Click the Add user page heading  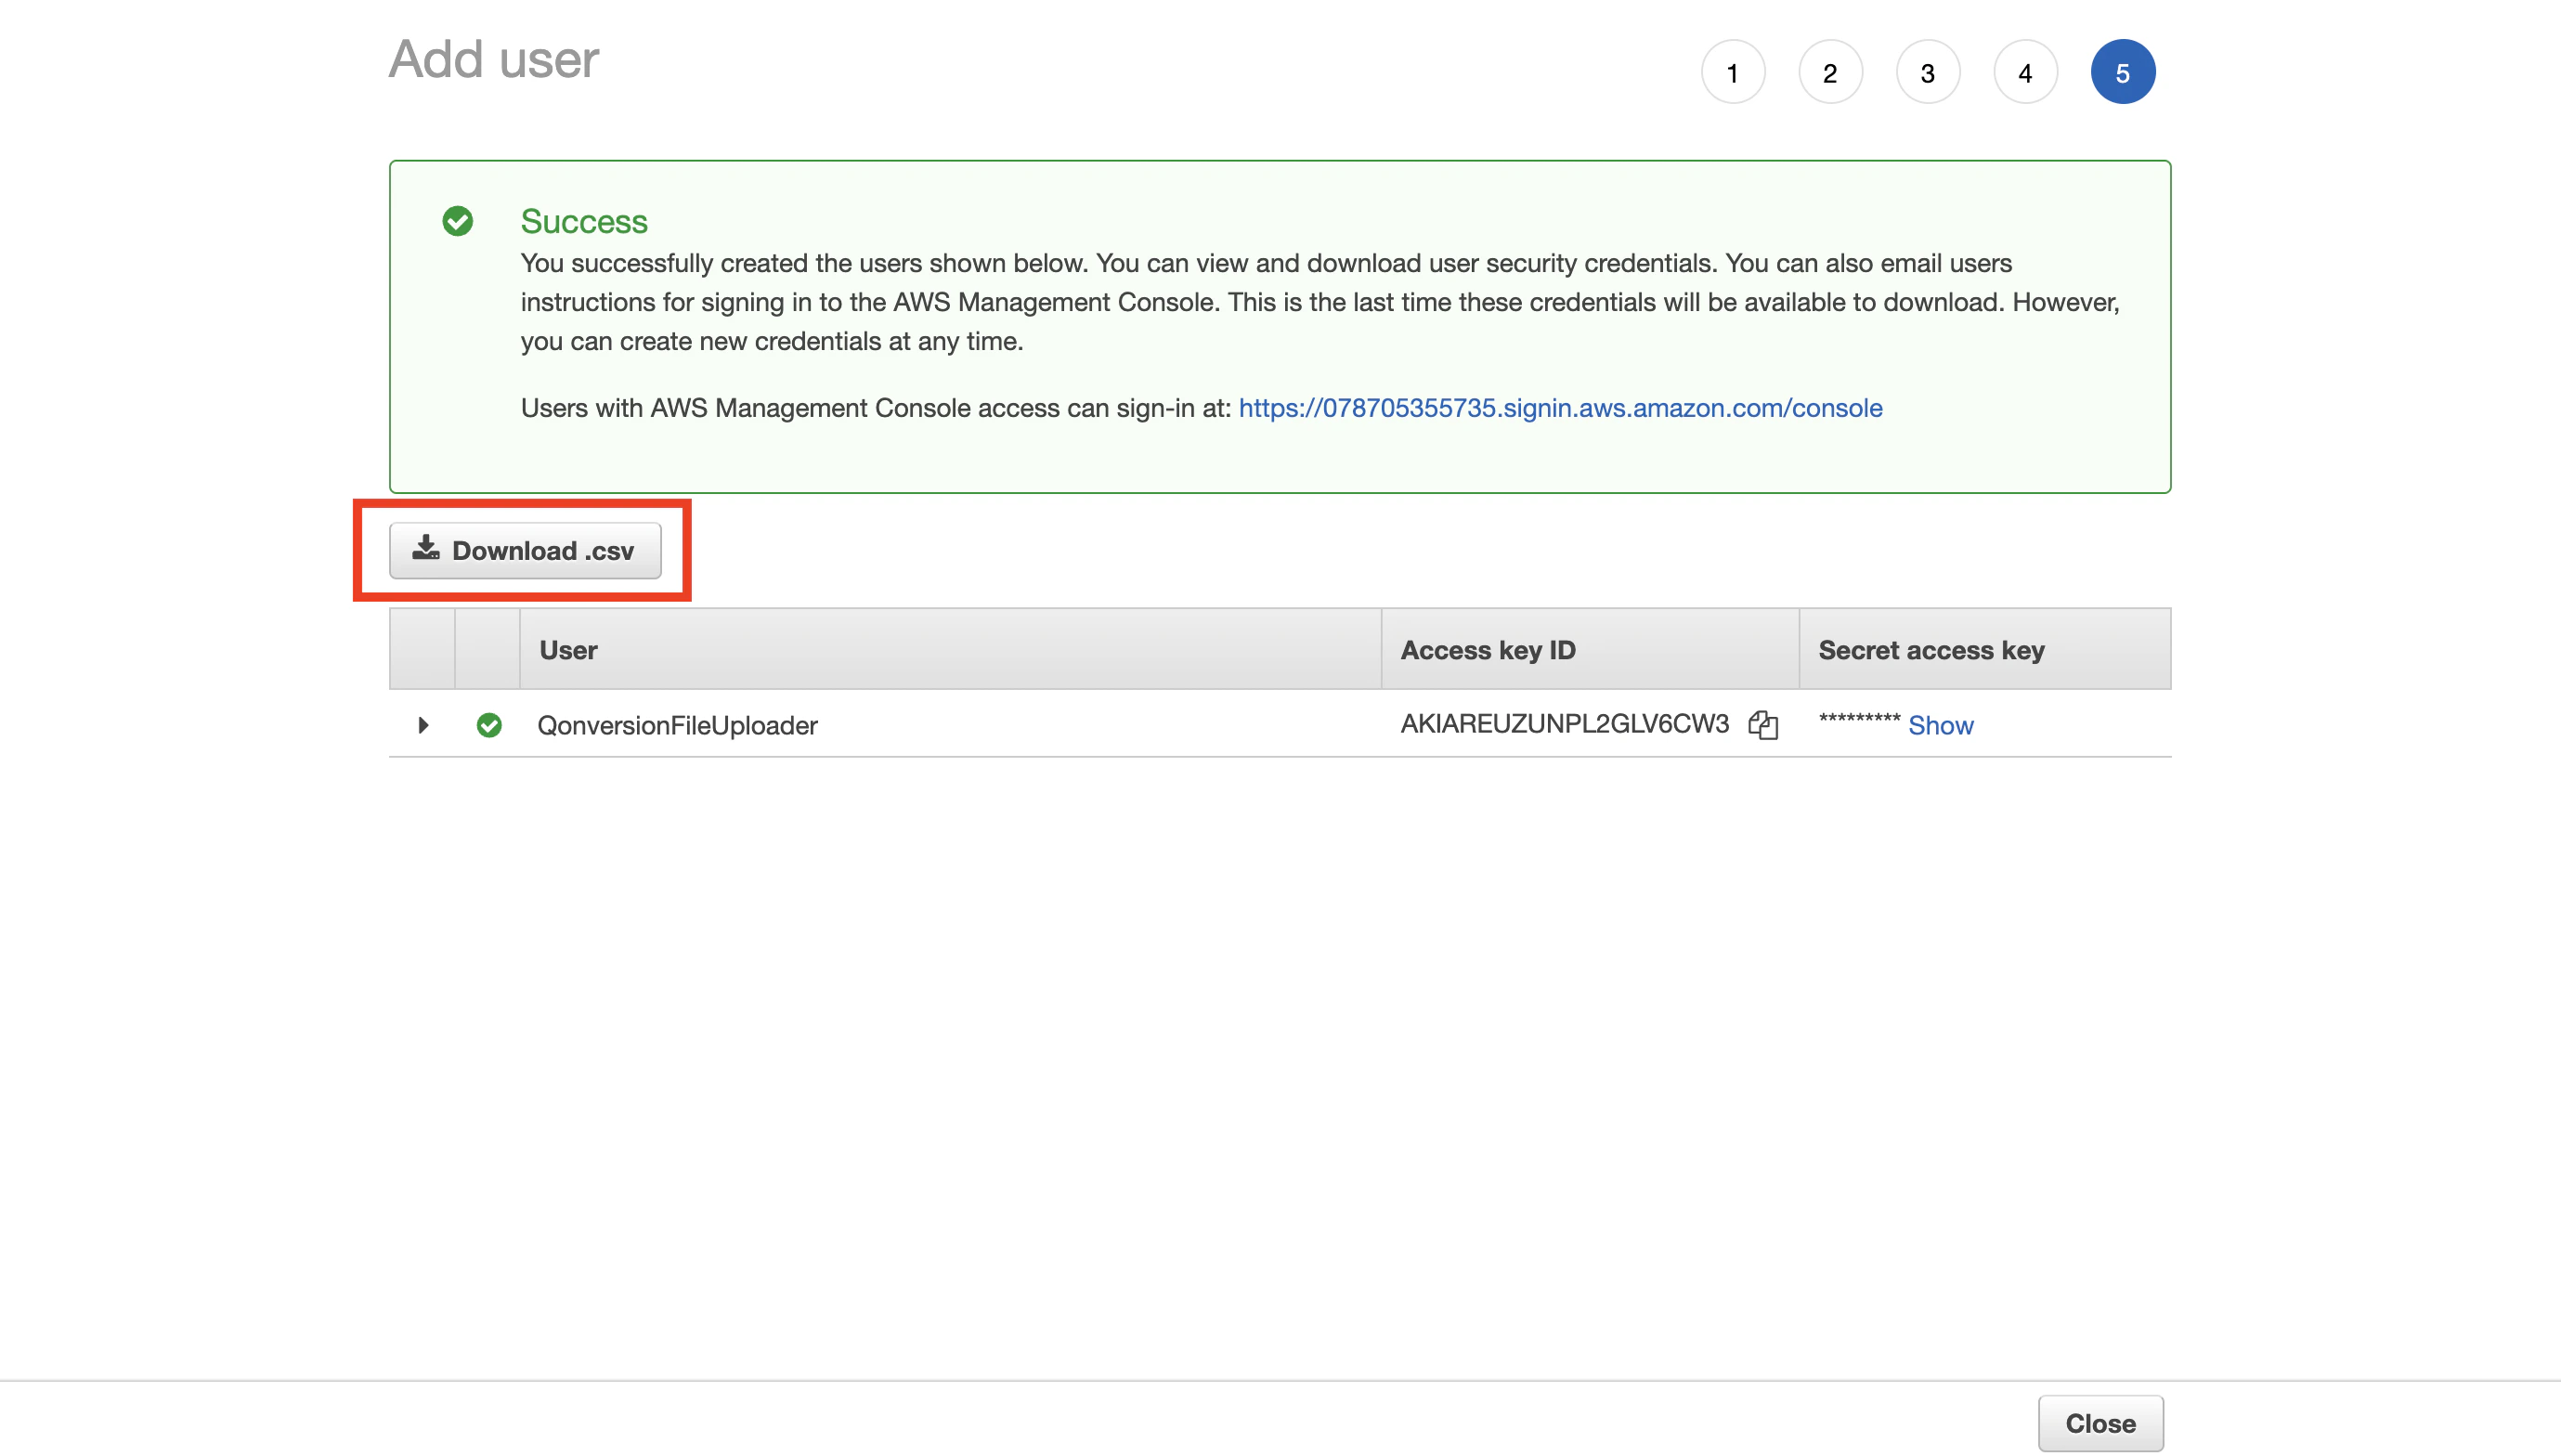click(493, 59)
